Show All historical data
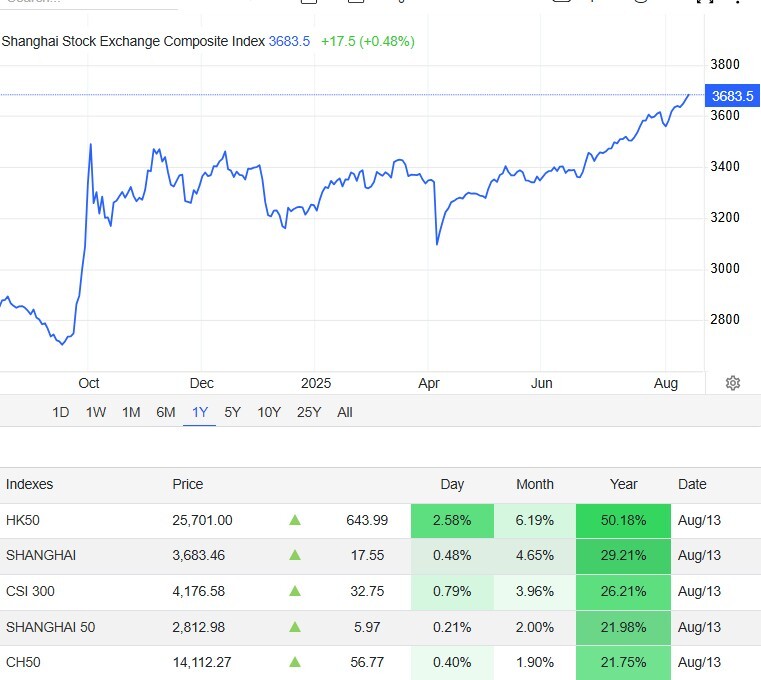The height and width of the screenshot is (680, 761). [345, 413]
